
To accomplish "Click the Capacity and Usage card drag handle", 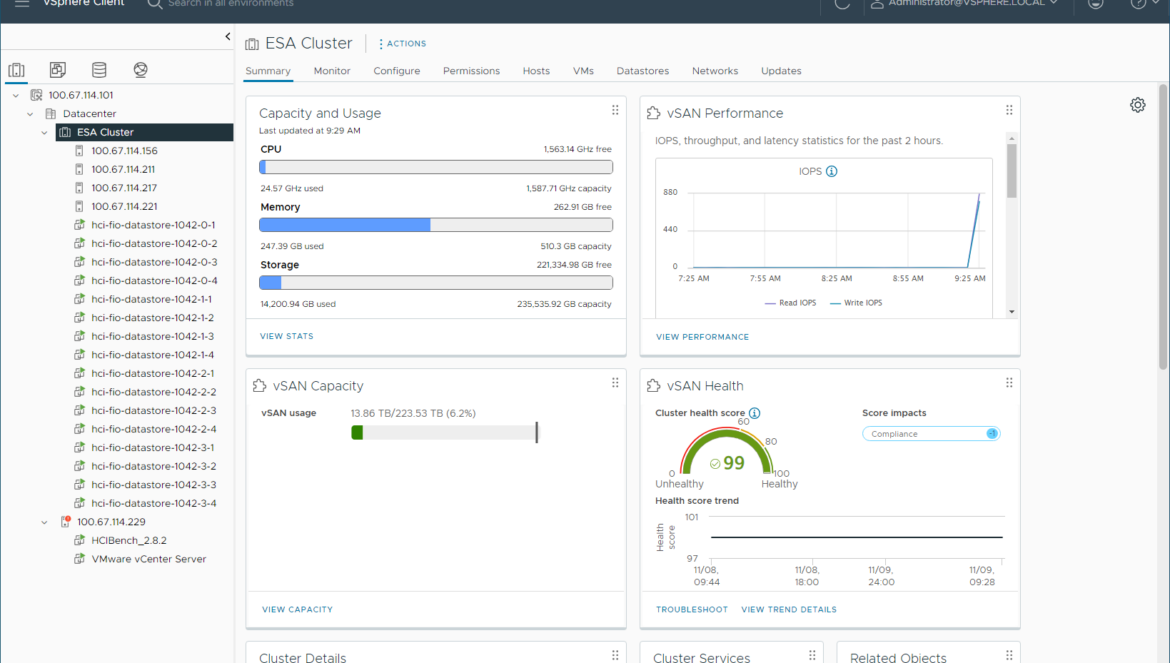I will tap(615, 110).
